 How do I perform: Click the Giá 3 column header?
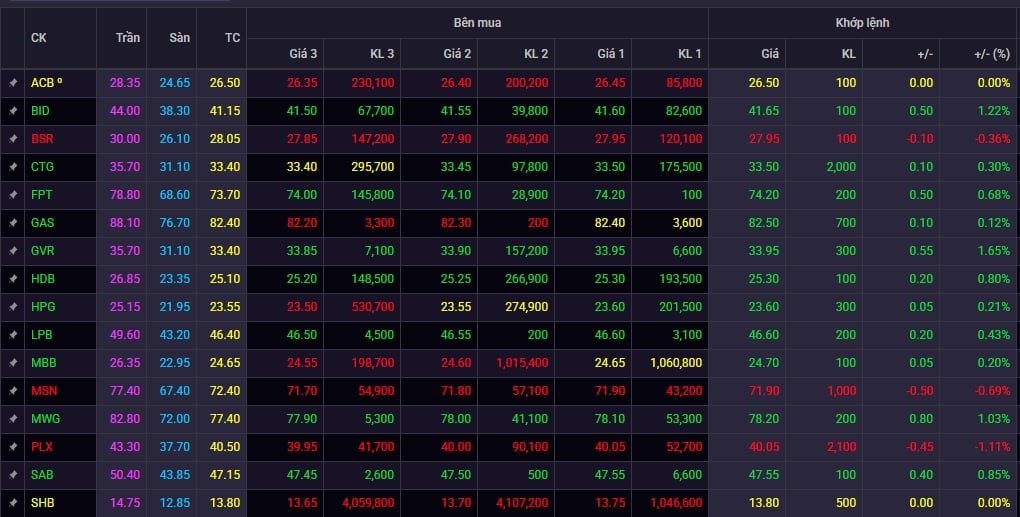[x=303, y=53]
